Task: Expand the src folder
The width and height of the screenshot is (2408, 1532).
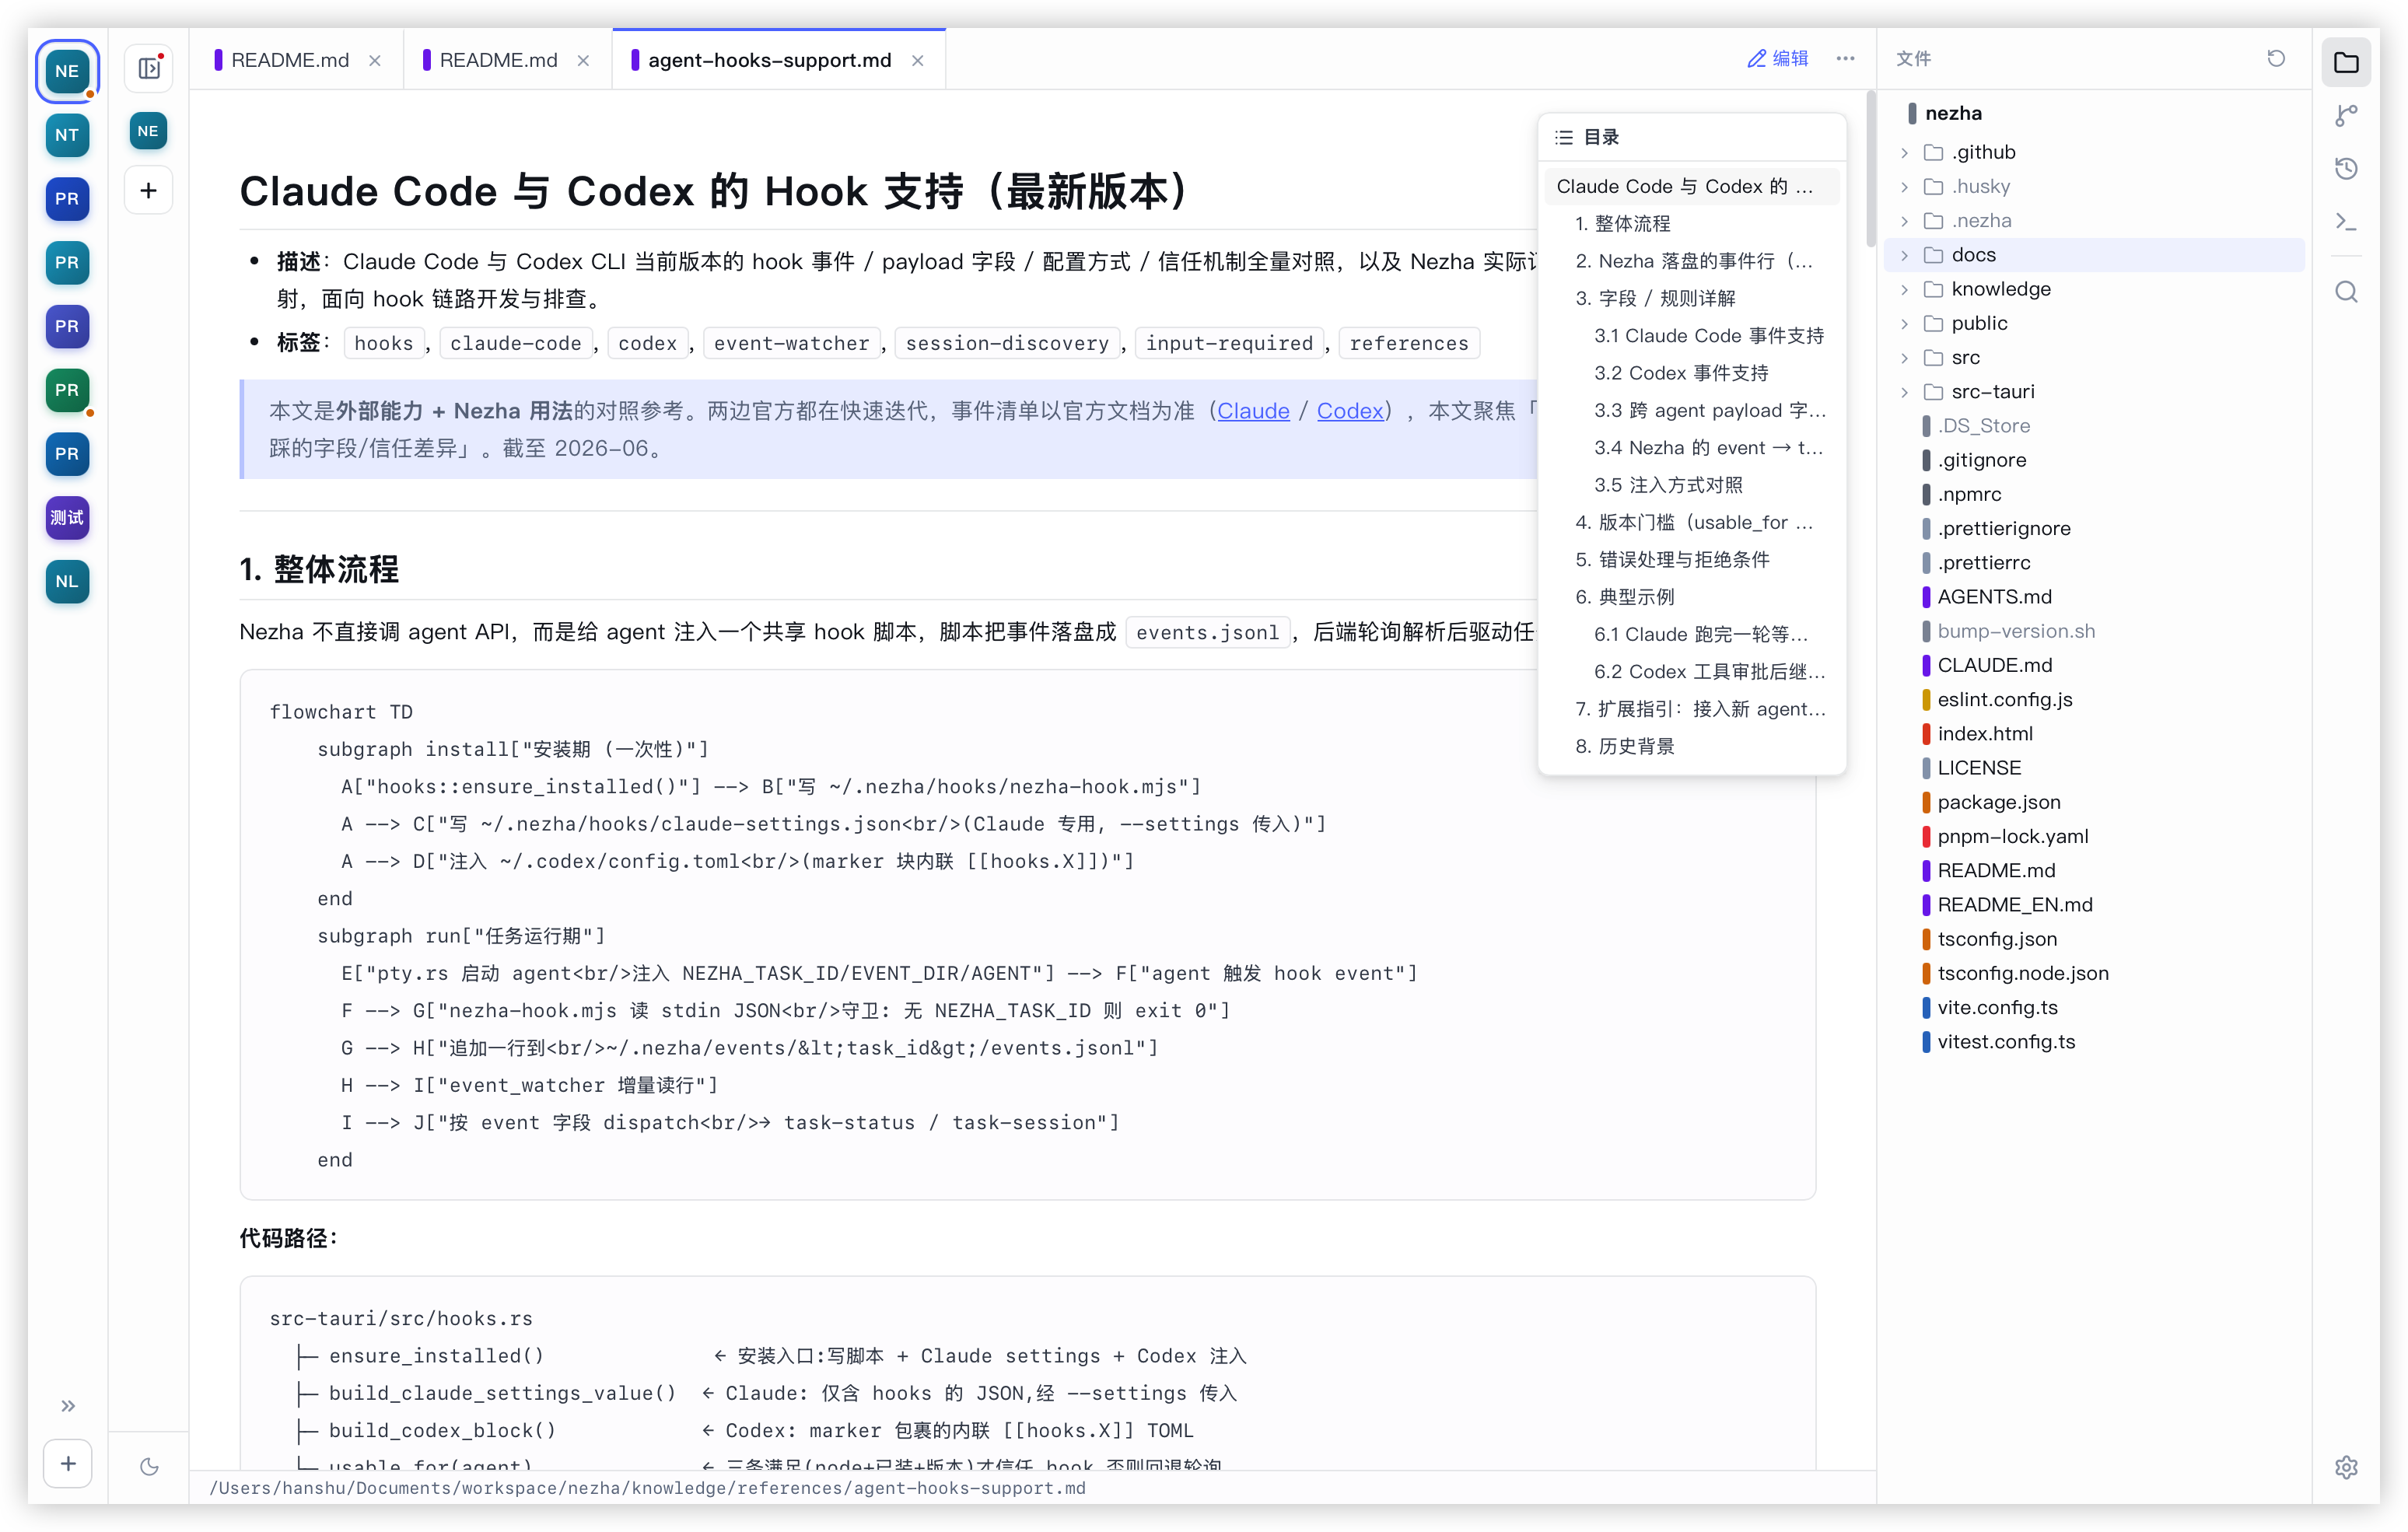Action: [x=2094, y=357]
